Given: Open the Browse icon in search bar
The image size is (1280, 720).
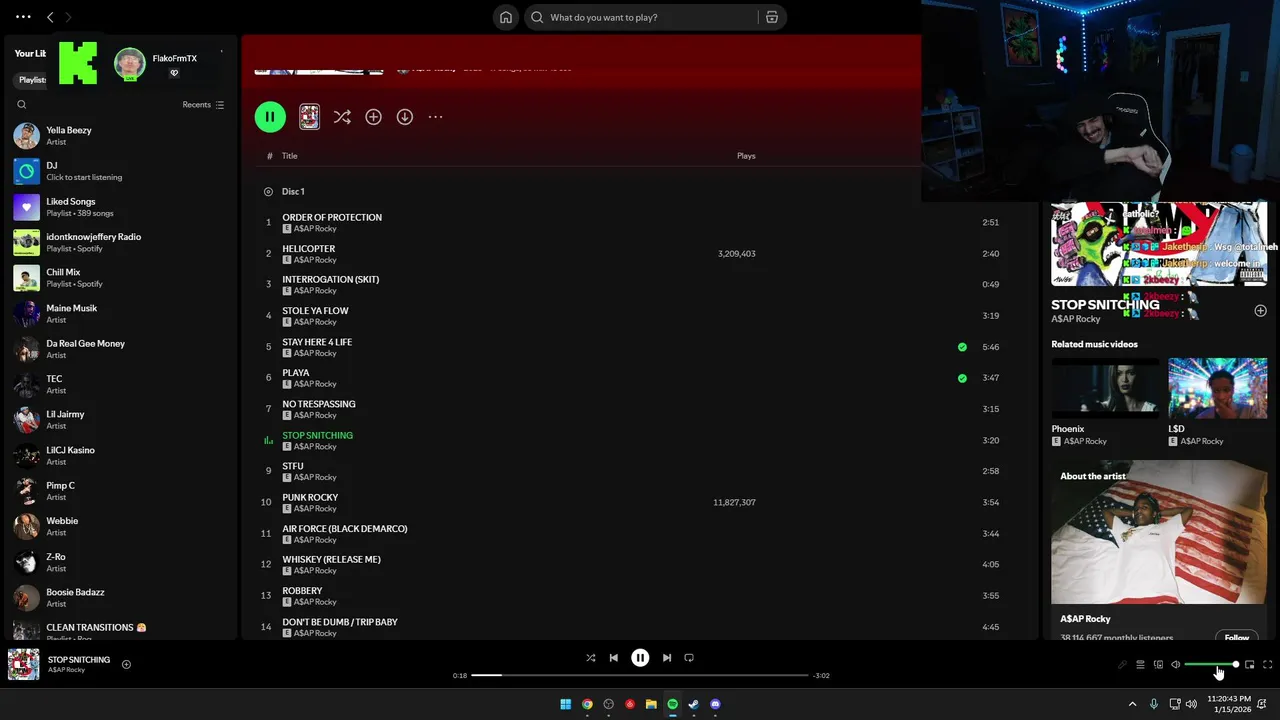Looking at the screenshot, I should (772, 17).
